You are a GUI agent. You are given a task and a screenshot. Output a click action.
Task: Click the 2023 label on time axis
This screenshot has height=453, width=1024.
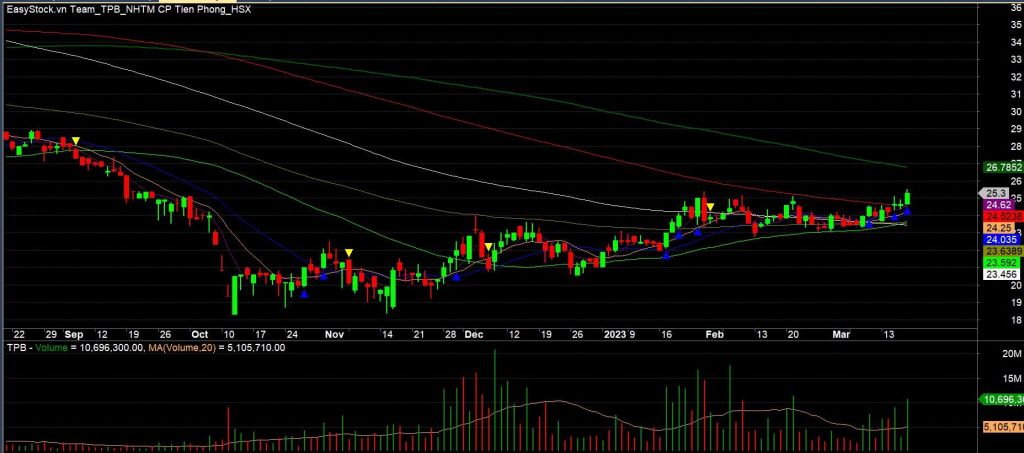click(614, 335)
